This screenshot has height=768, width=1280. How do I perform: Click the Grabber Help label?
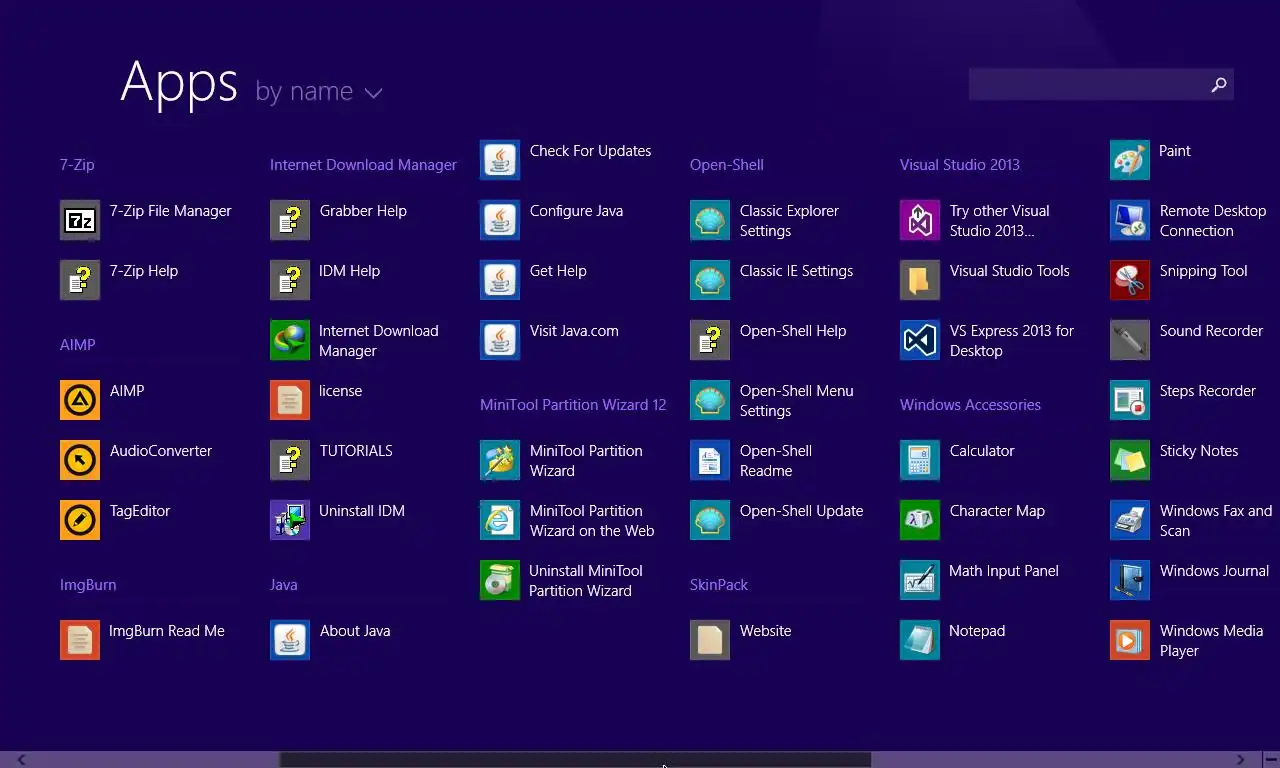point(363,211)
